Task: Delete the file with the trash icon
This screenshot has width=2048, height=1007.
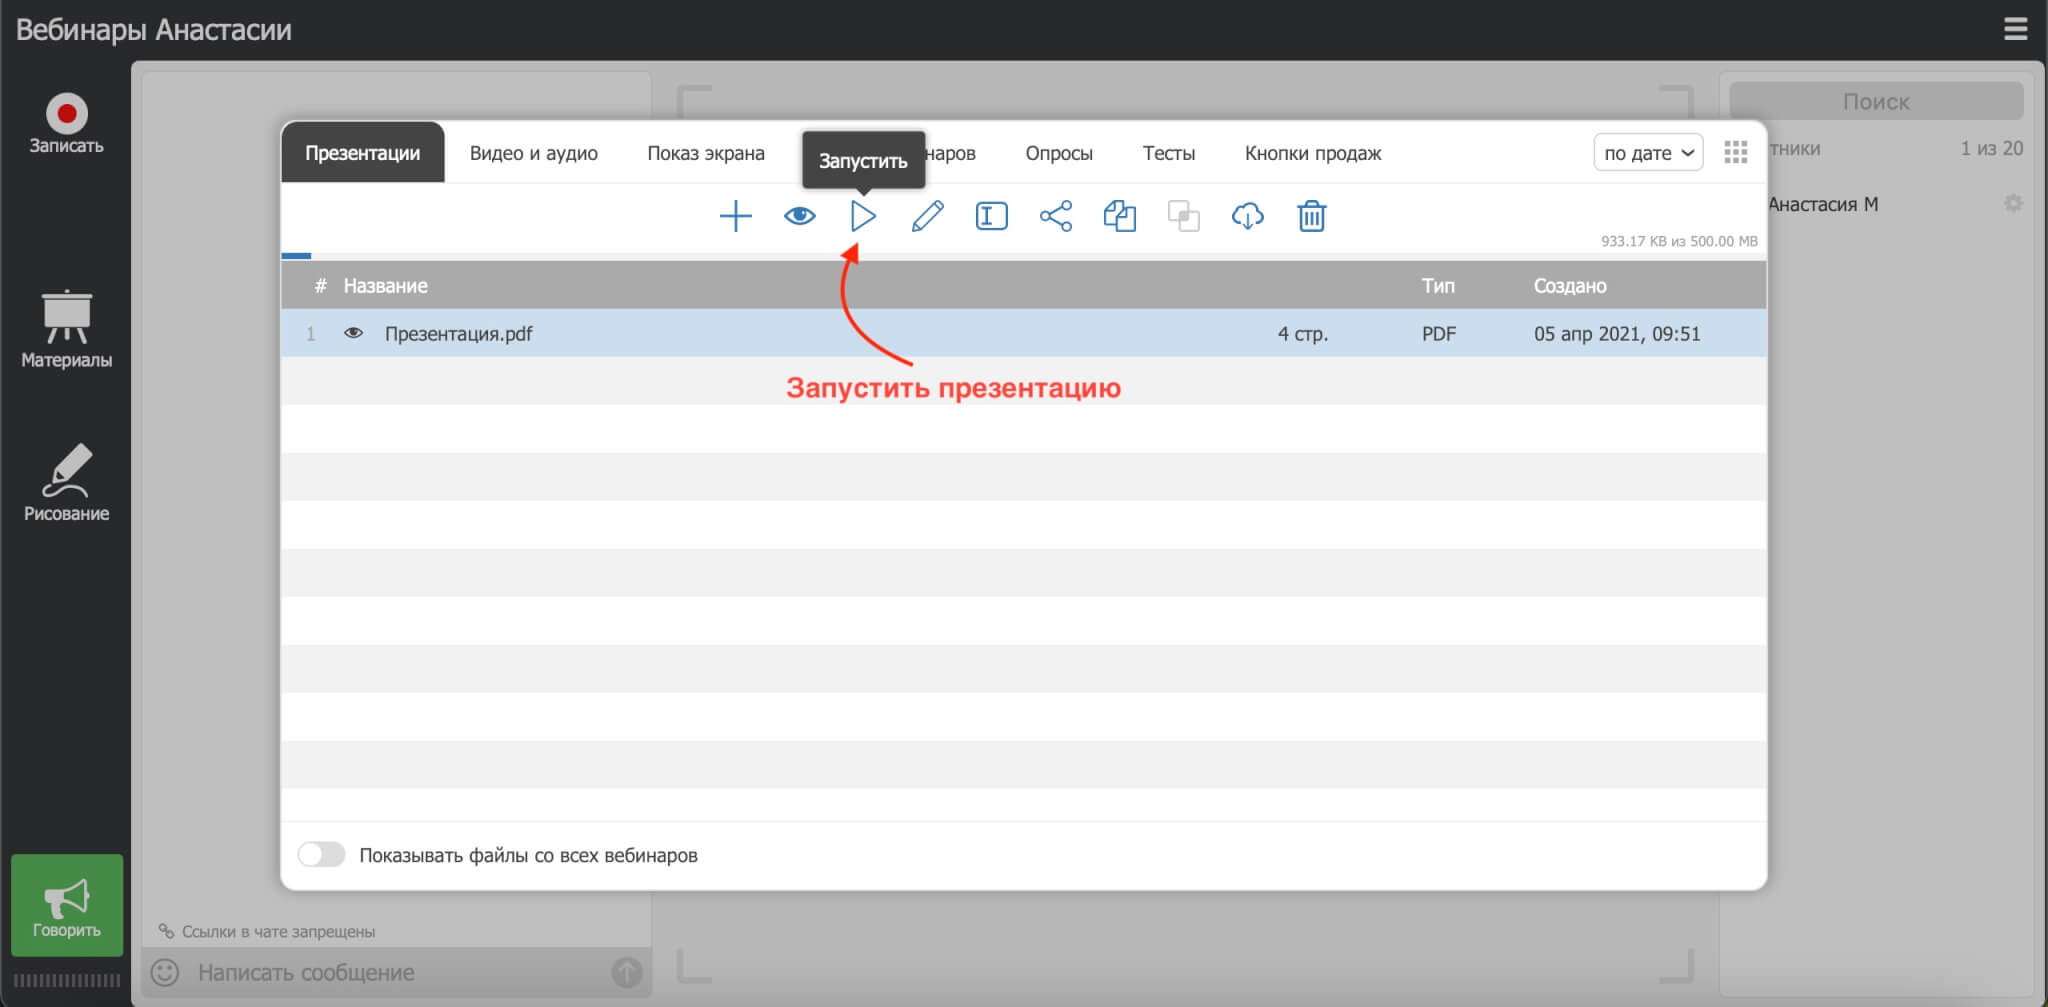Action: point(1311,216)
